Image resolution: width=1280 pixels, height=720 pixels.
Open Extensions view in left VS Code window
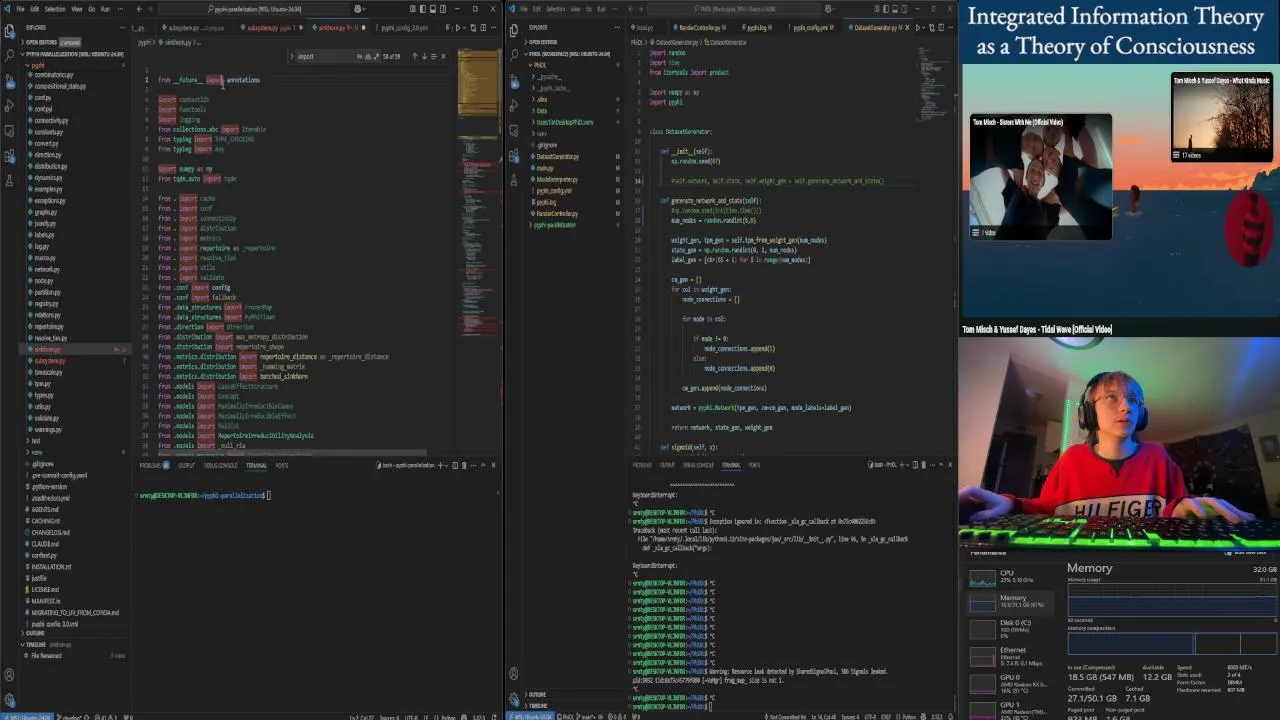[9, 156]
